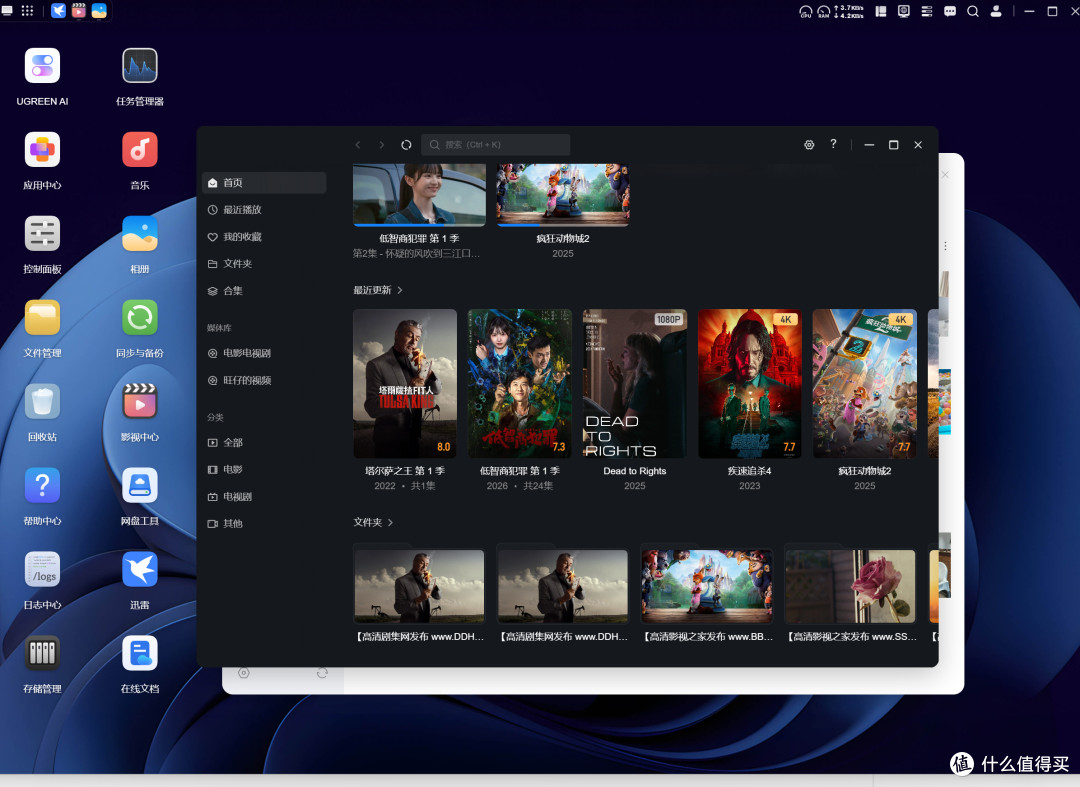Open the Photos (相册) desktop icon

click(x=140, y=233)
